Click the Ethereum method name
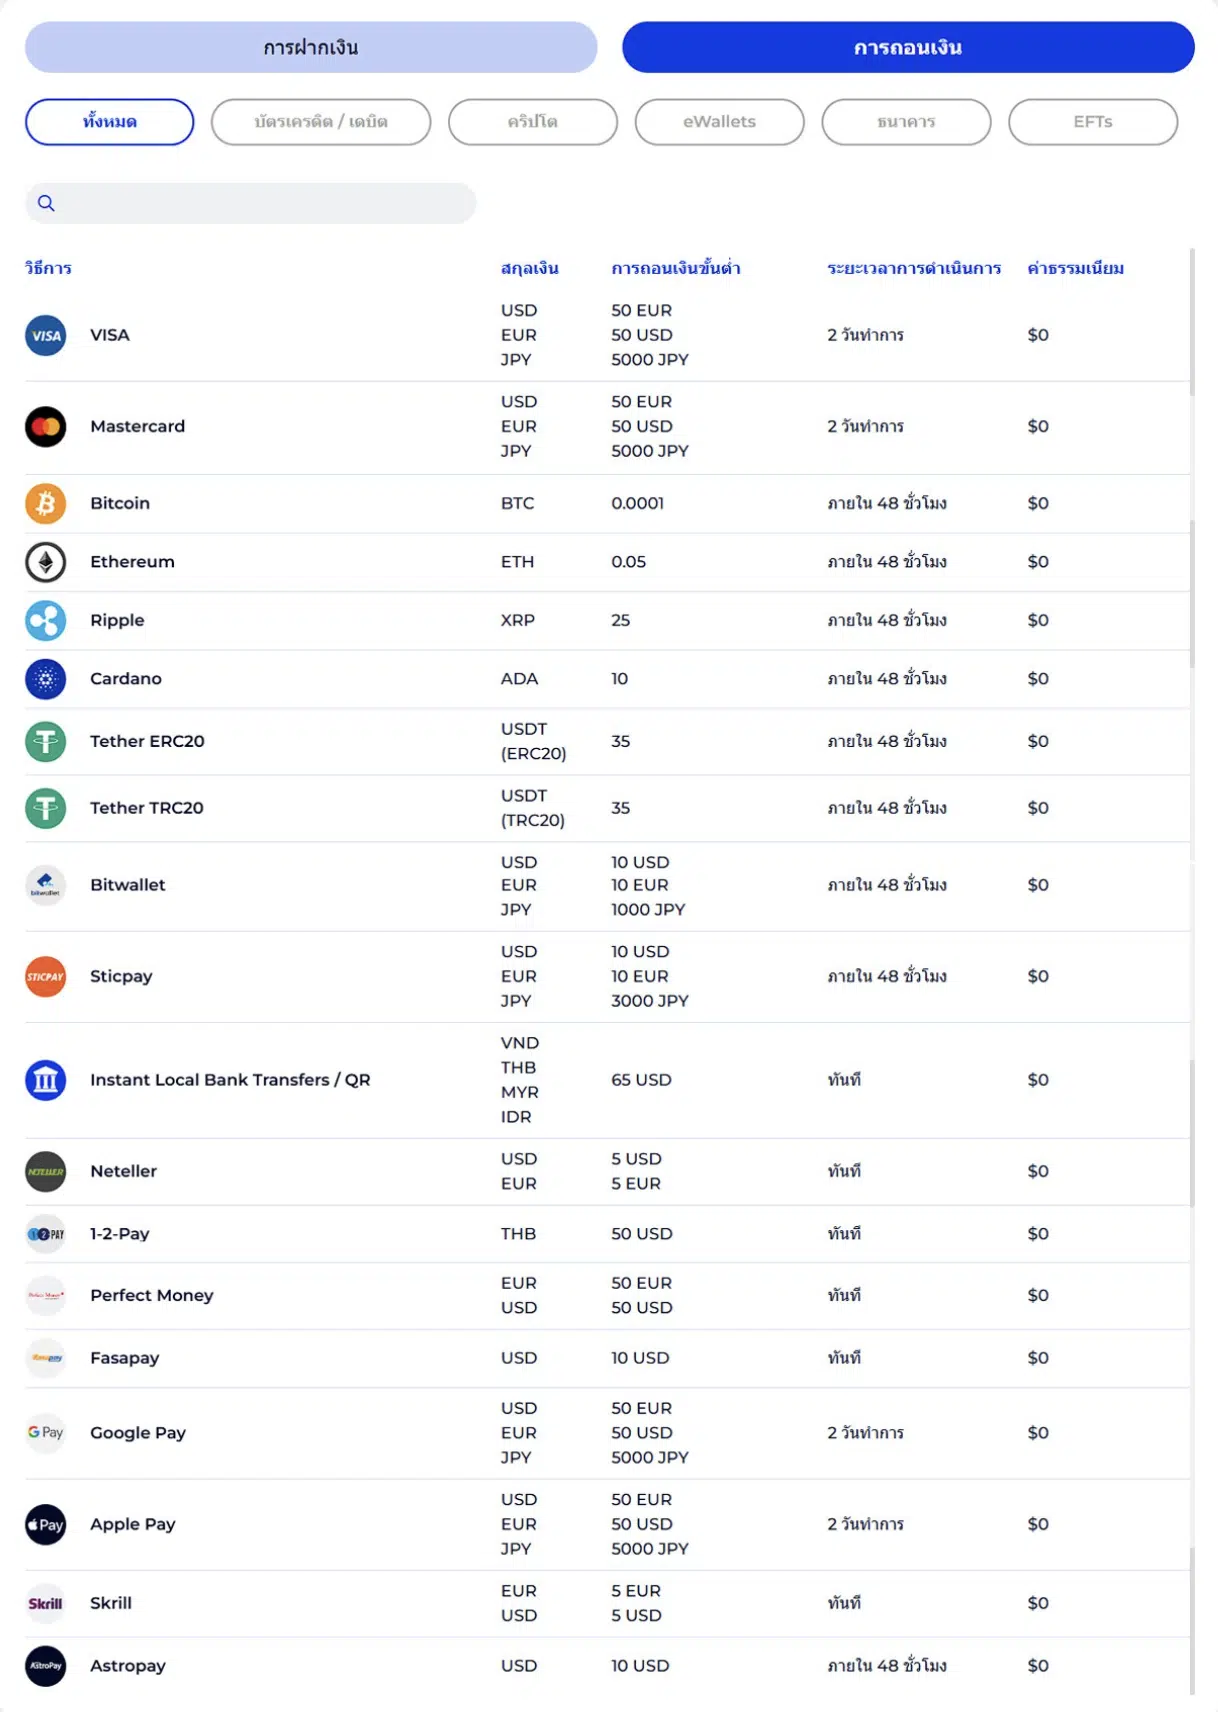Screen dimensions: 1218x1712 [132, 562]
